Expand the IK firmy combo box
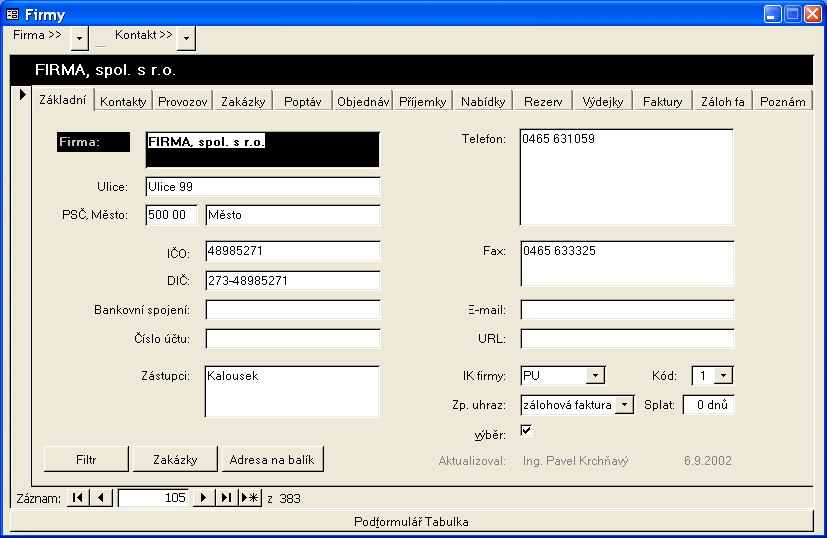The image size is (827, 538). 595,376
